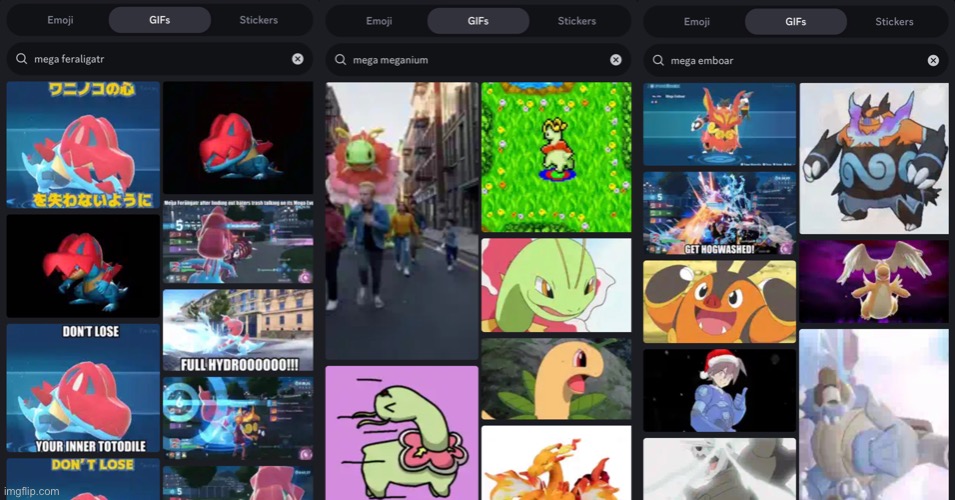The width and height of the screenshot is (955, 500).
Task: Switch to Stickers tab in meganium panel
Action: point(577,21)
